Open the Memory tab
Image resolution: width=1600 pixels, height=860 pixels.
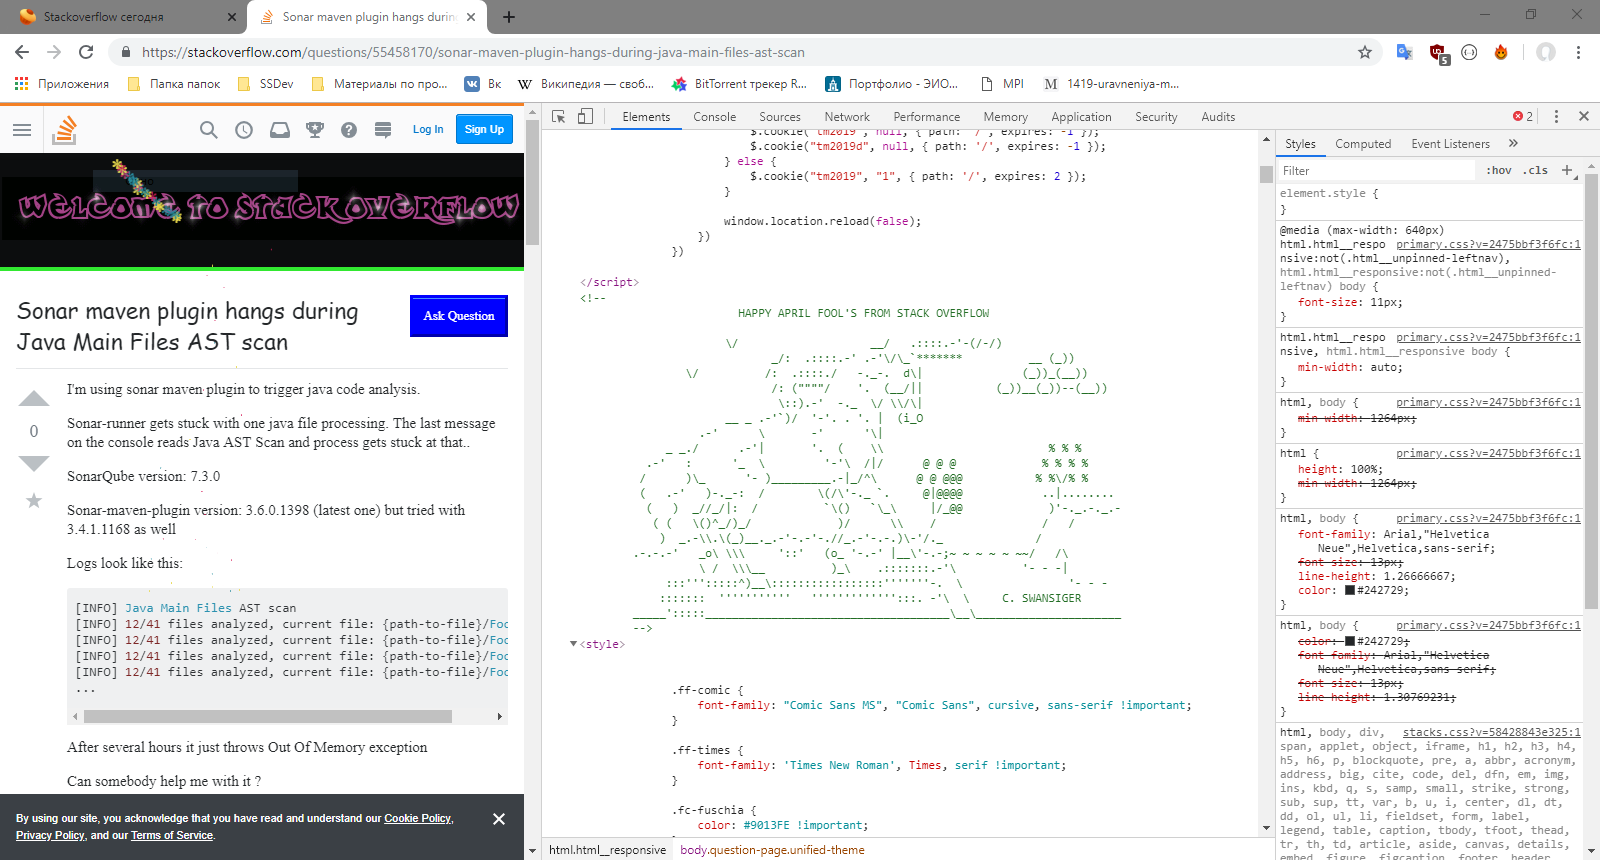click(x=1005, y=117)
